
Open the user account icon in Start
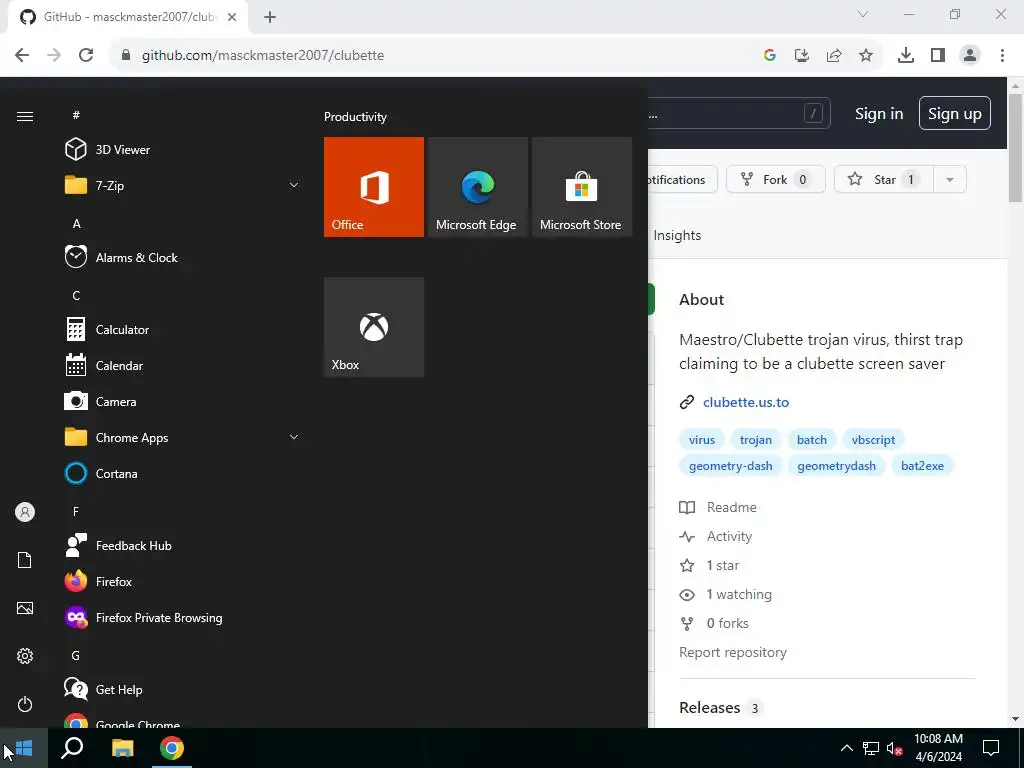[x=25, y=512]
